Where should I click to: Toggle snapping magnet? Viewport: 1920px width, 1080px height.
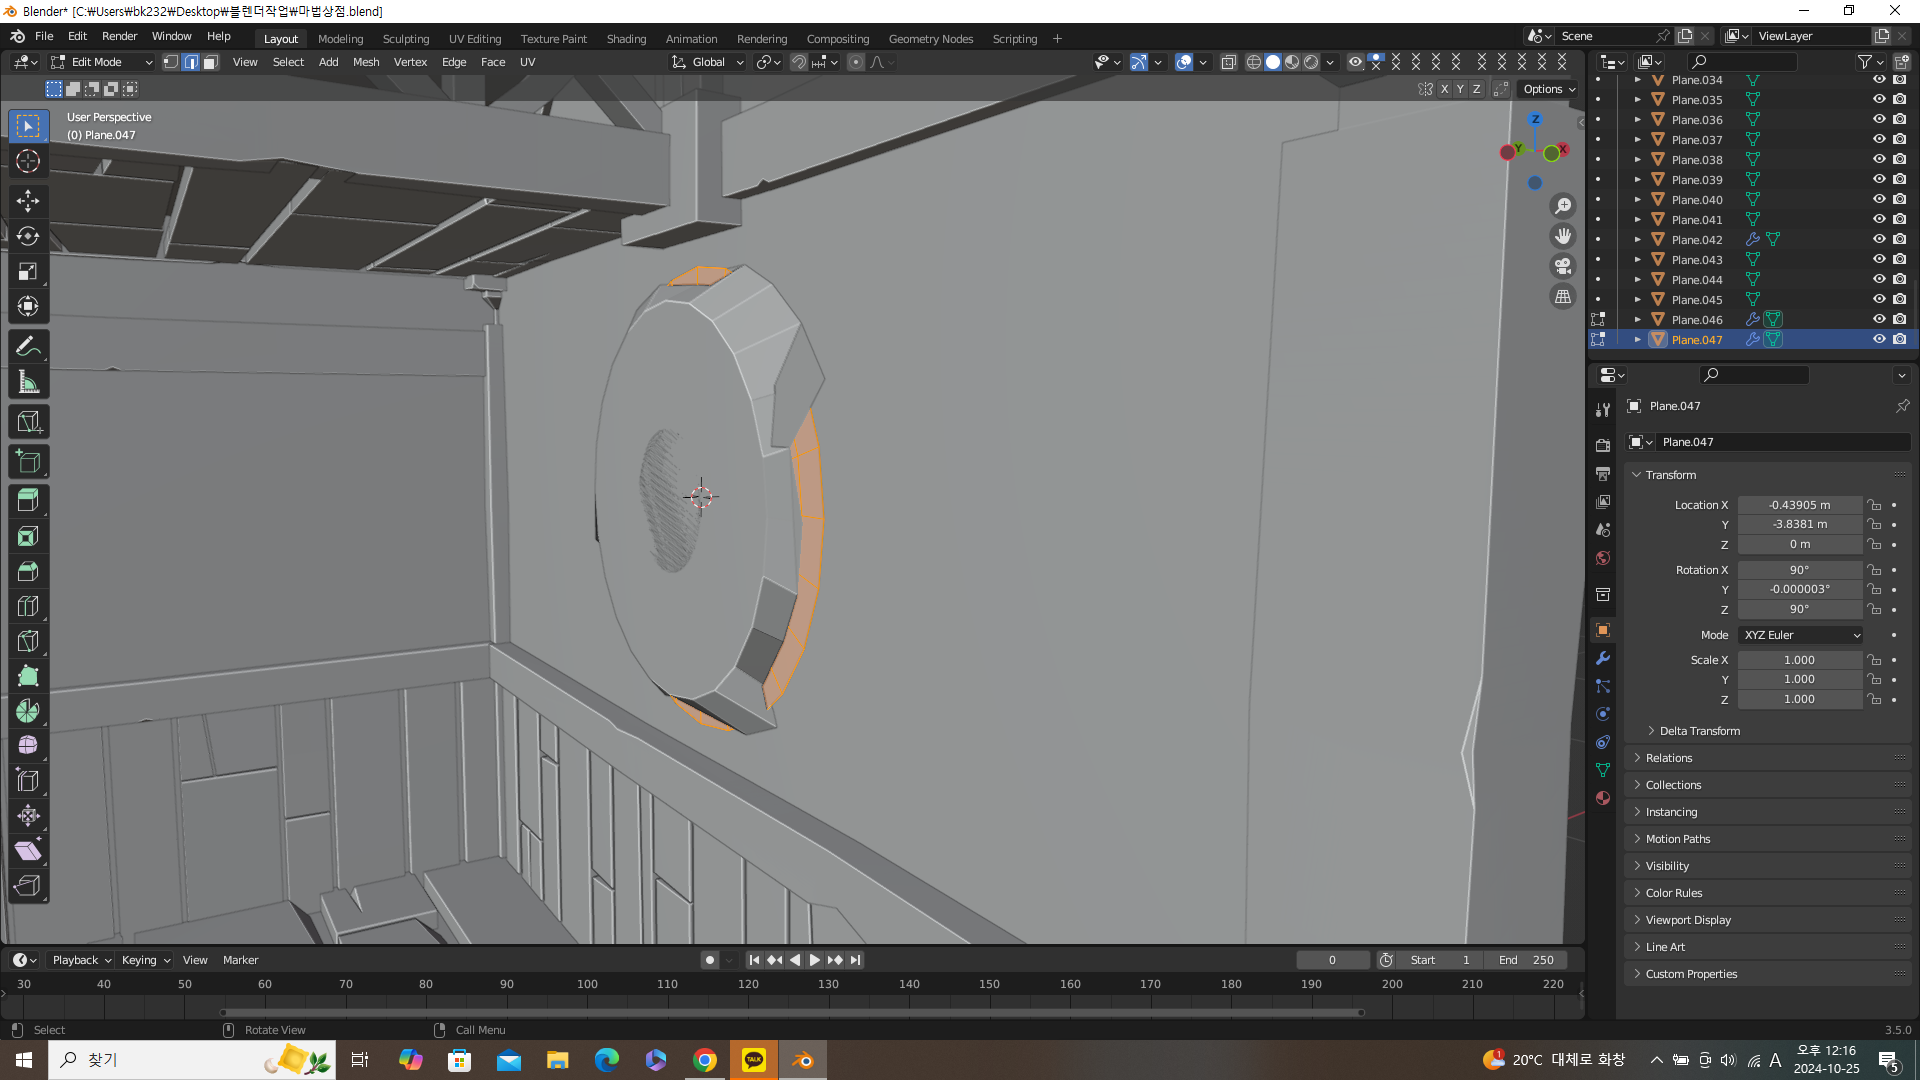point(799,62)
